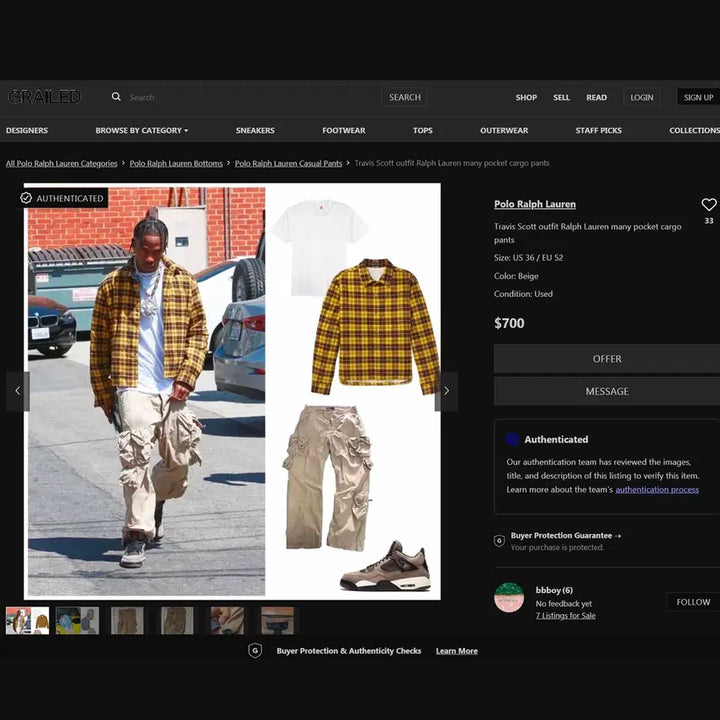This screenshot has height=720, width=720.
Task: Open the authentication process link
Action: point(657,489)
